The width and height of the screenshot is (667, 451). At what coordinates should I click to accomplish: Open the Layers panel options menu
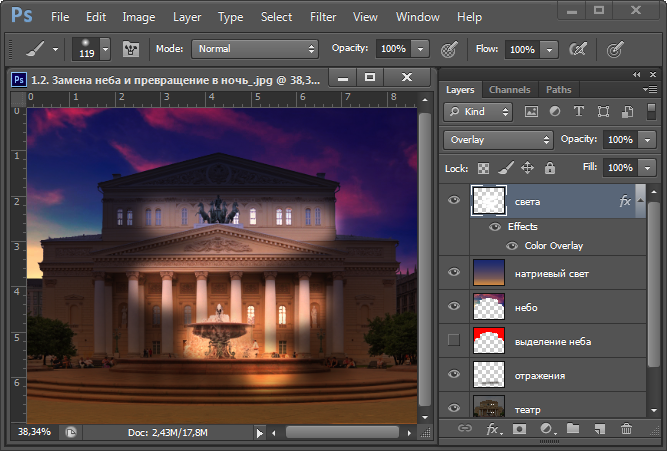650,89
